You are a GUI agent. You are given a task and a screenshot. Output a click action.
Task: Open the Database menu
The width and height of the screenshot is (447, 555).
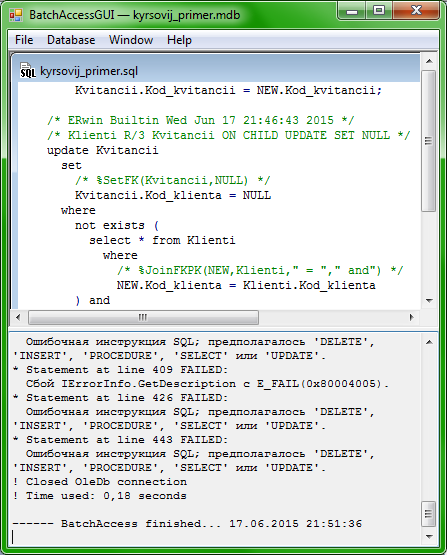pyautogui.click(x=71, y=40)
